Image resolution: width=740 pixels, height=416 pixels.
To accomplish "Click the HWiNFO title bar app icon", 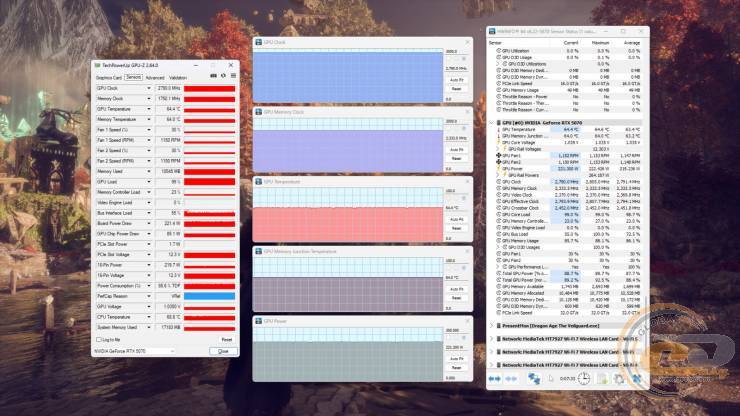I will click(492, 31).
